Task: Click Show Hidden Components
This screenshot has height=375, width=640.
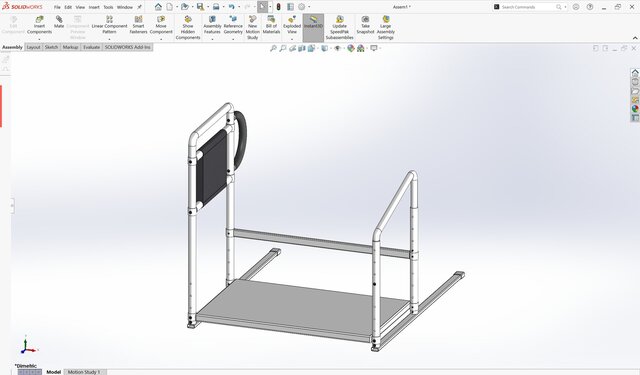Action: click(188, 27)
